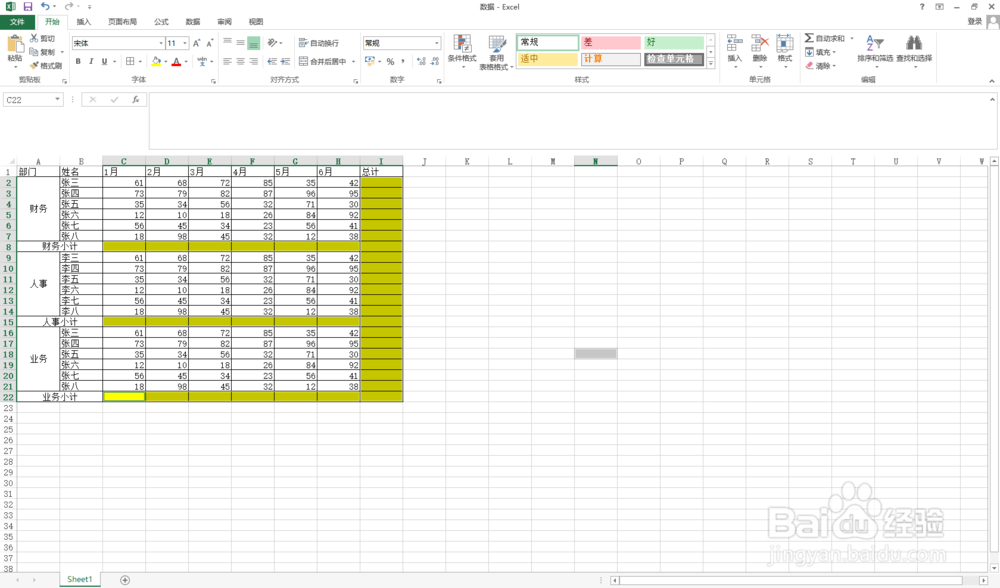Increase font size with the large A
The width and height of the screenshot is (1000, 588).
[x=196, y=43]
